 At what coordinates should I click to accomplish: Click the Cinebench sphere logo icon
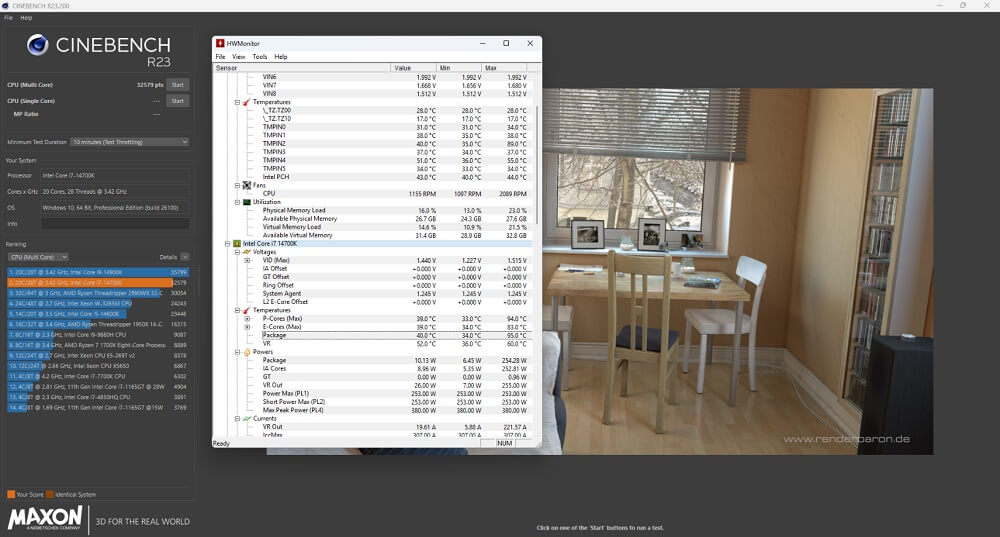click(38, 44)
